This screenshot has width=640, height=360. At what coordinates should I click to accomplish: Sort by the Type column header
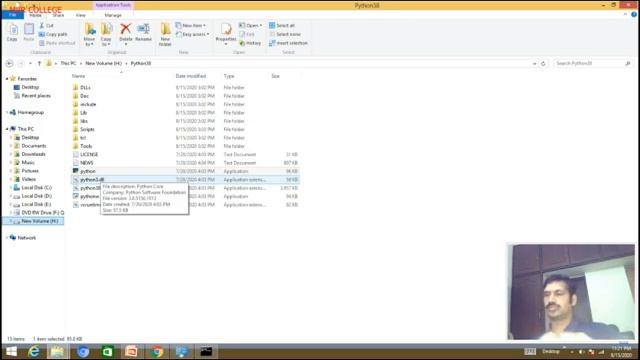point(229,76)
